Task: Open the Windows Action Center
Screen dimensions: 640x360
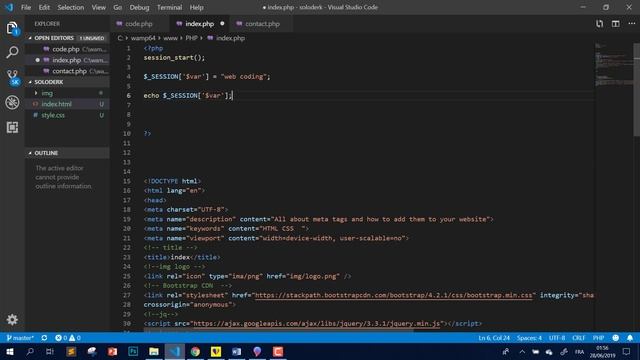Action: pos(627,351)
